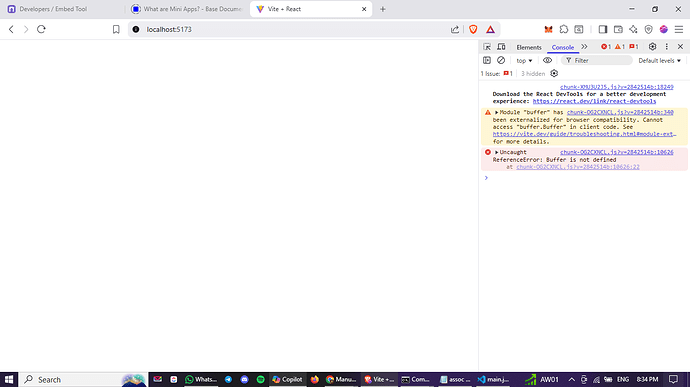Viewport: 690px width, 387px height.
Task: Open the Elements tab in DevTools
Action: point(529,47)
